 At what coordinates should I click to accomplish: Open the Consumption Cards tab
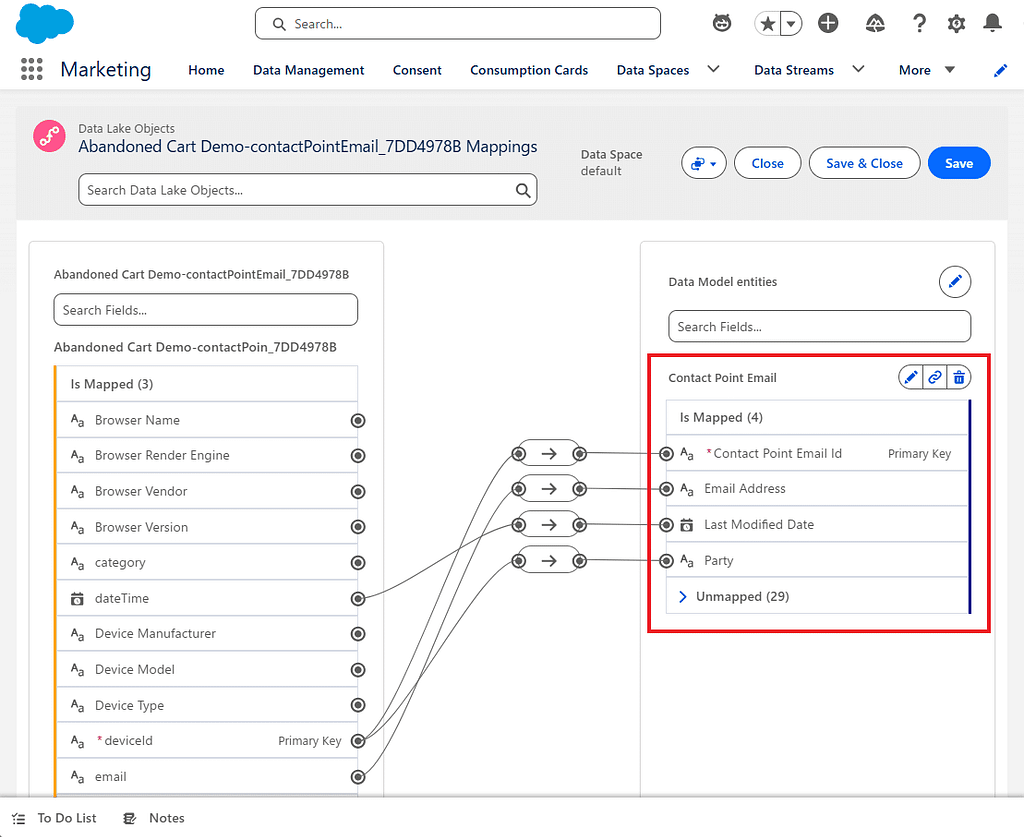click(529, 70)
